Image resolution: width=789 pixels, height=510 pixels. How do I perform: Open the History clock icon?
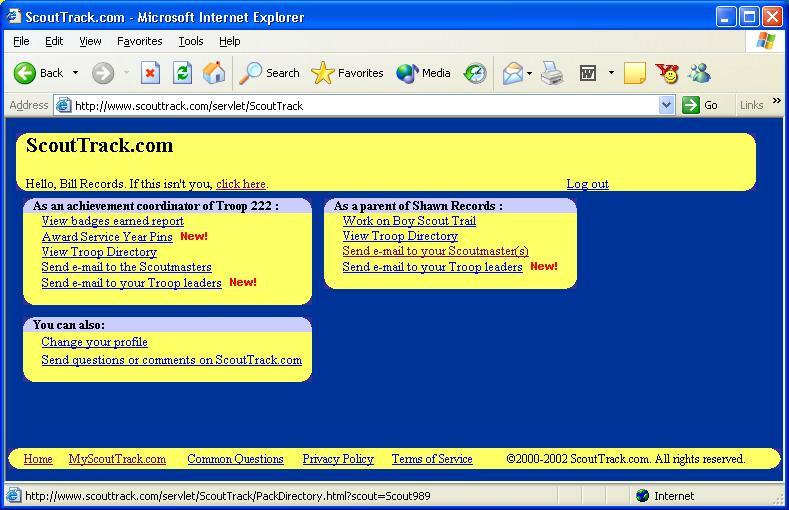click(x=475, y=73)
